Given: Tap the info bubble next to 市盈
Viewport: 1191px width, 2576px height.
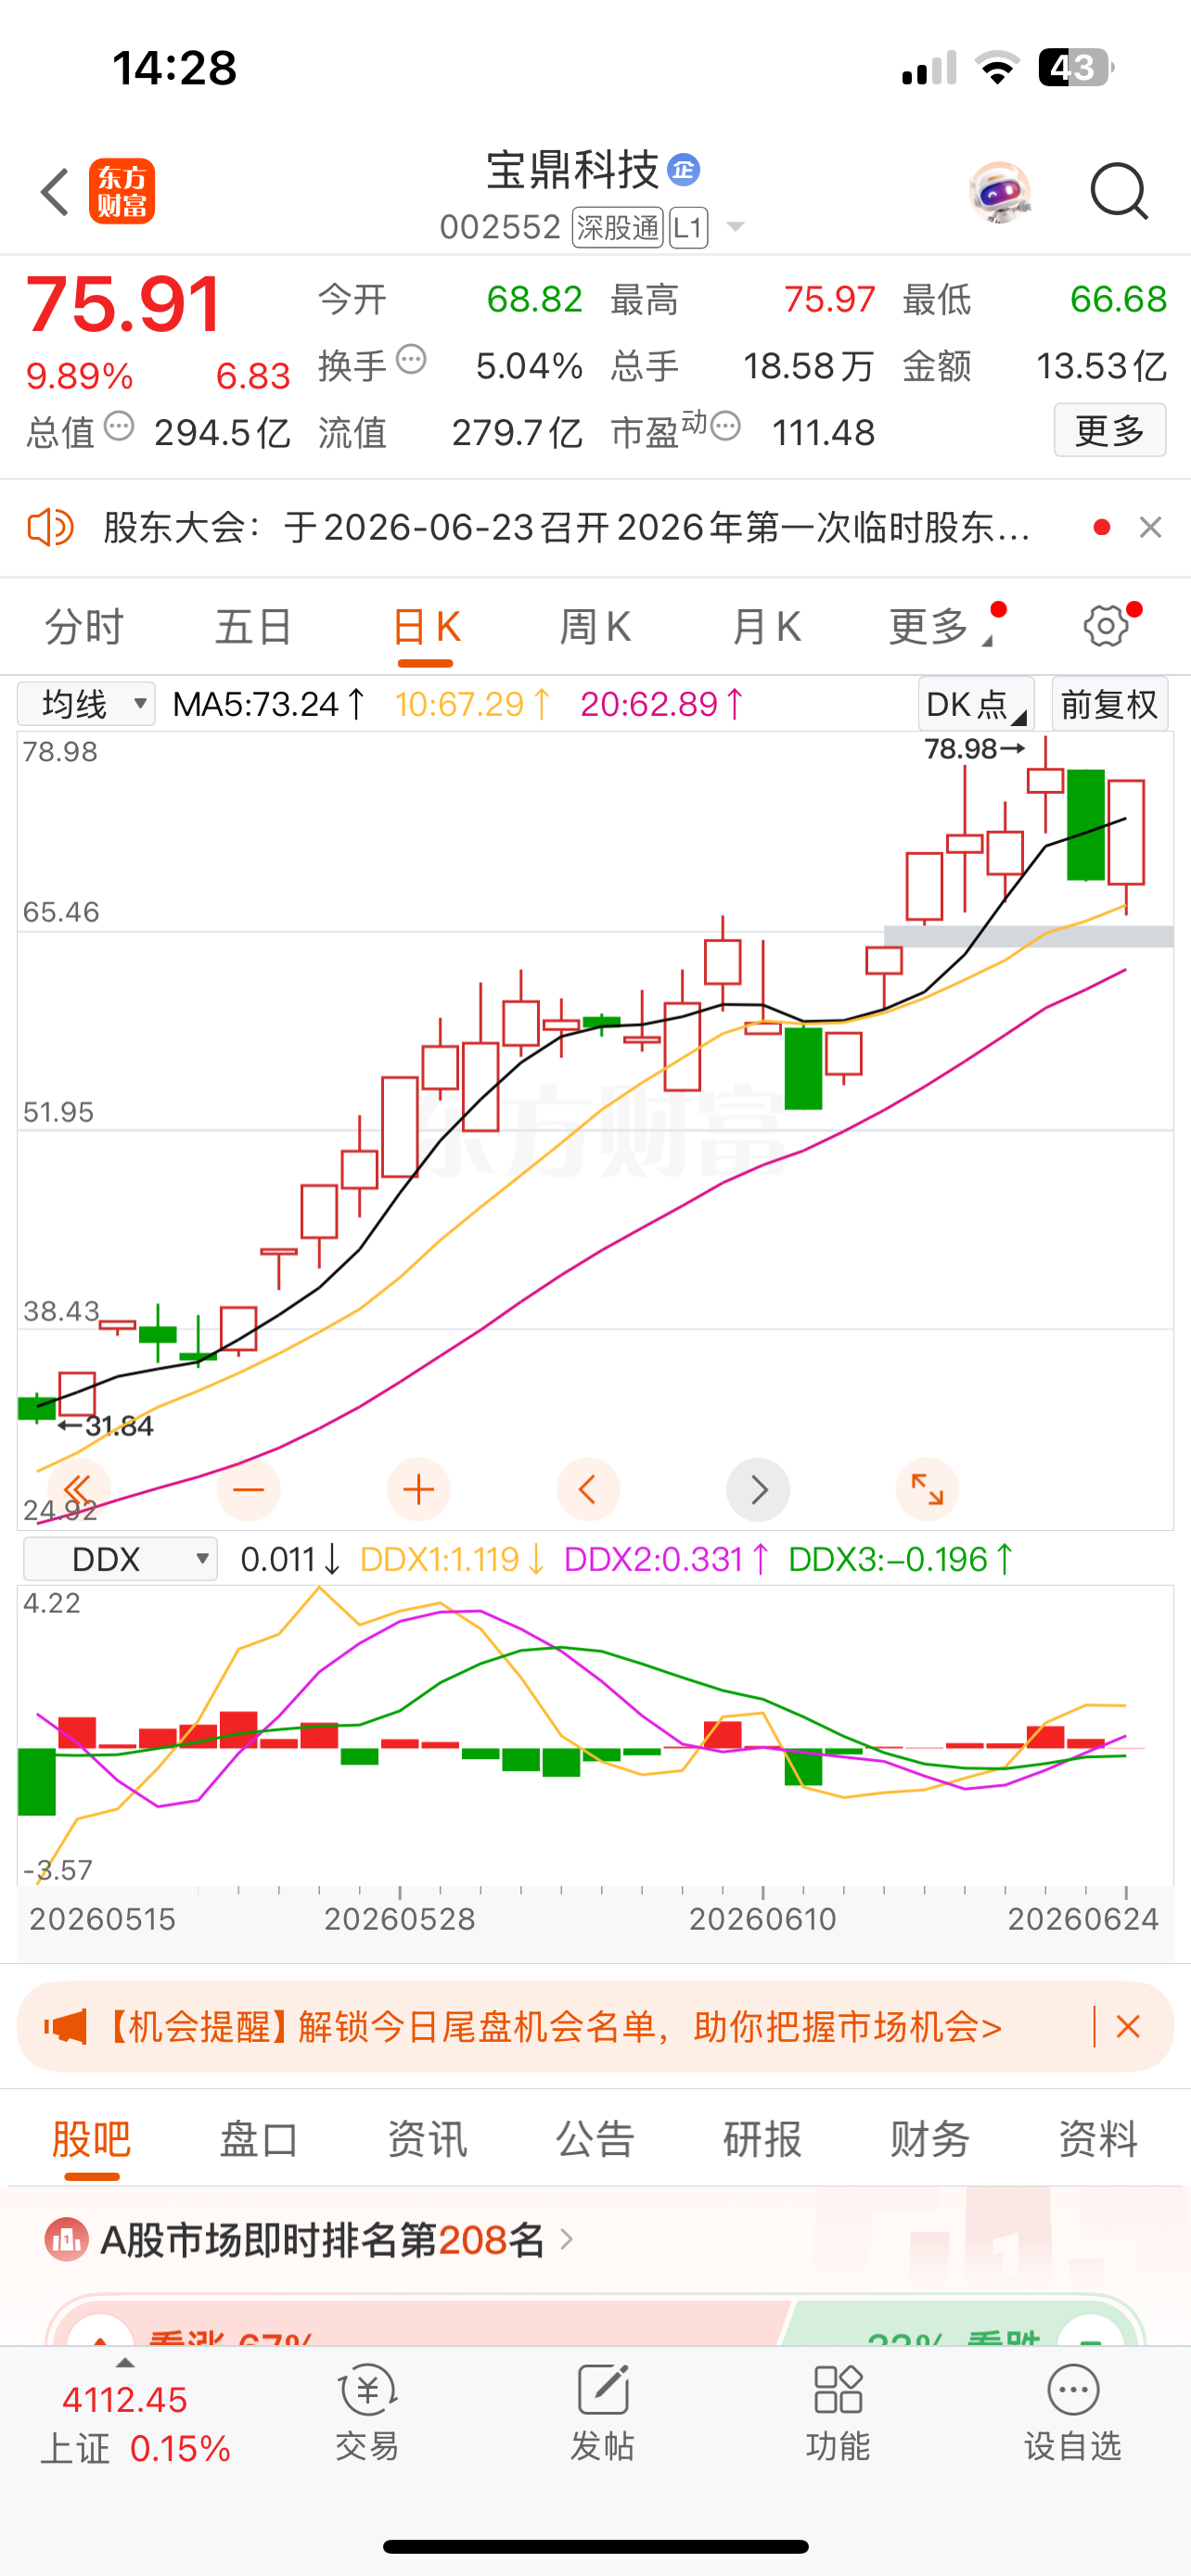Looking at the screenshot, I should click(x=726, y=427).
